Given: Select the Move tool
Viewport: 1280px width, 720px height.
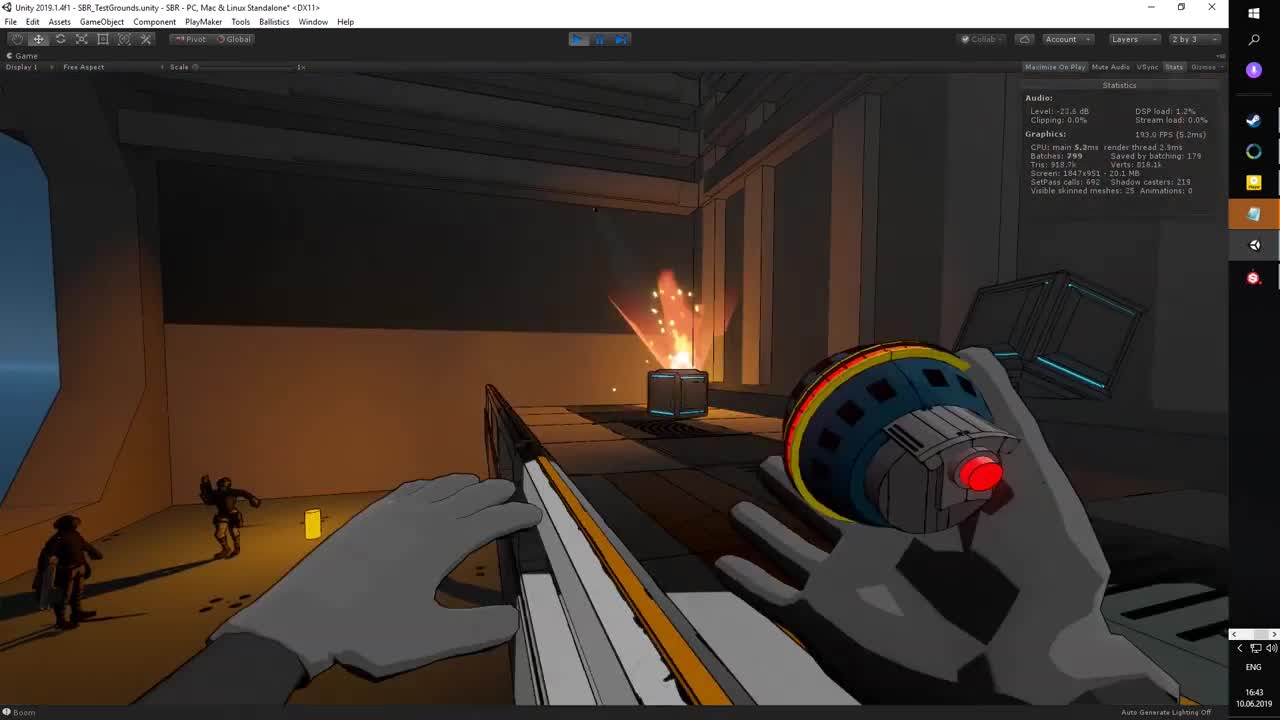Looking at the screenshot, I should point(38,39).
